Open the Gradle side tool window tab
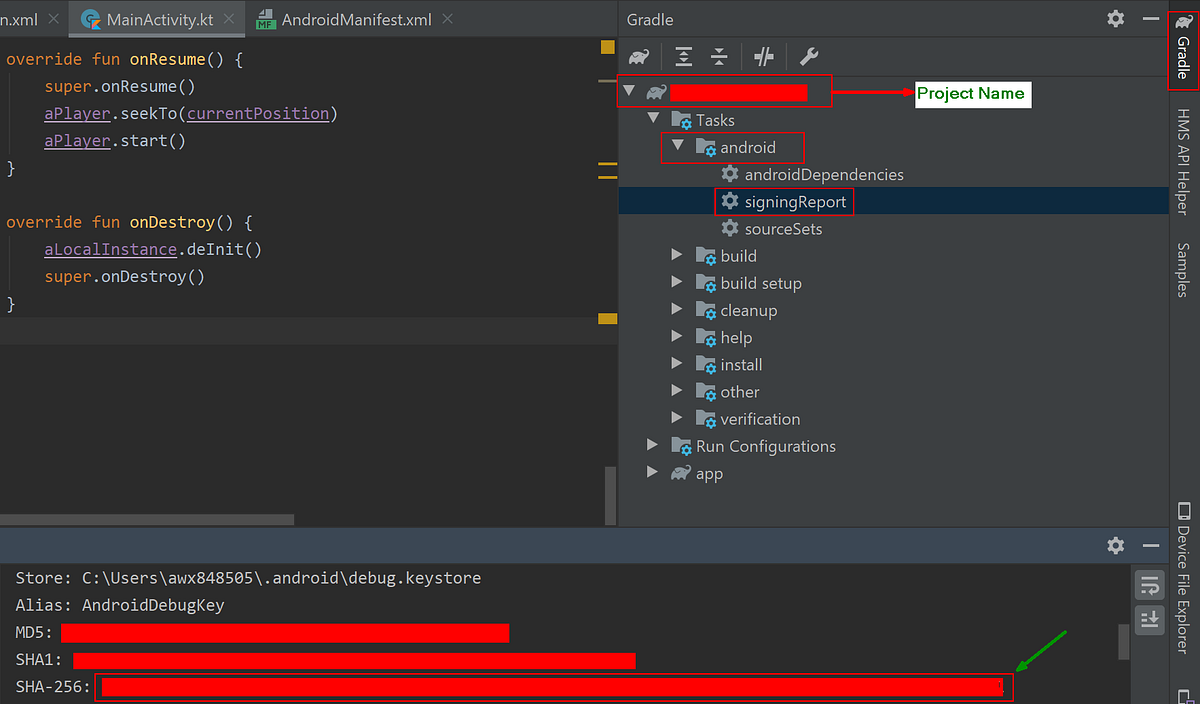The height and width of the screenshot is (704, 1200). (x=1183, y=46)
